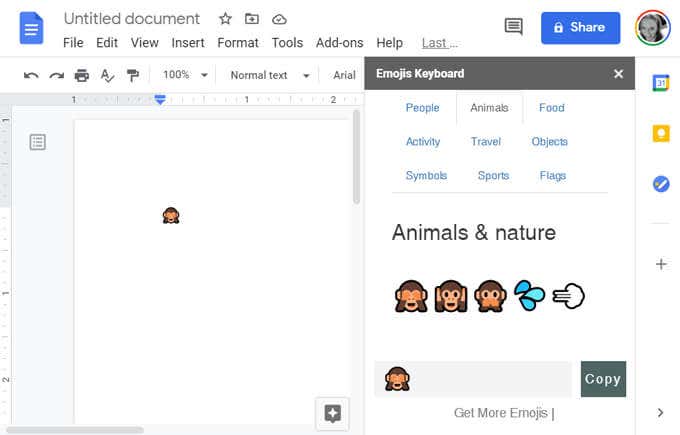Open the Insert menu
This screenshot has width=680, height=435.
(188, 43)
